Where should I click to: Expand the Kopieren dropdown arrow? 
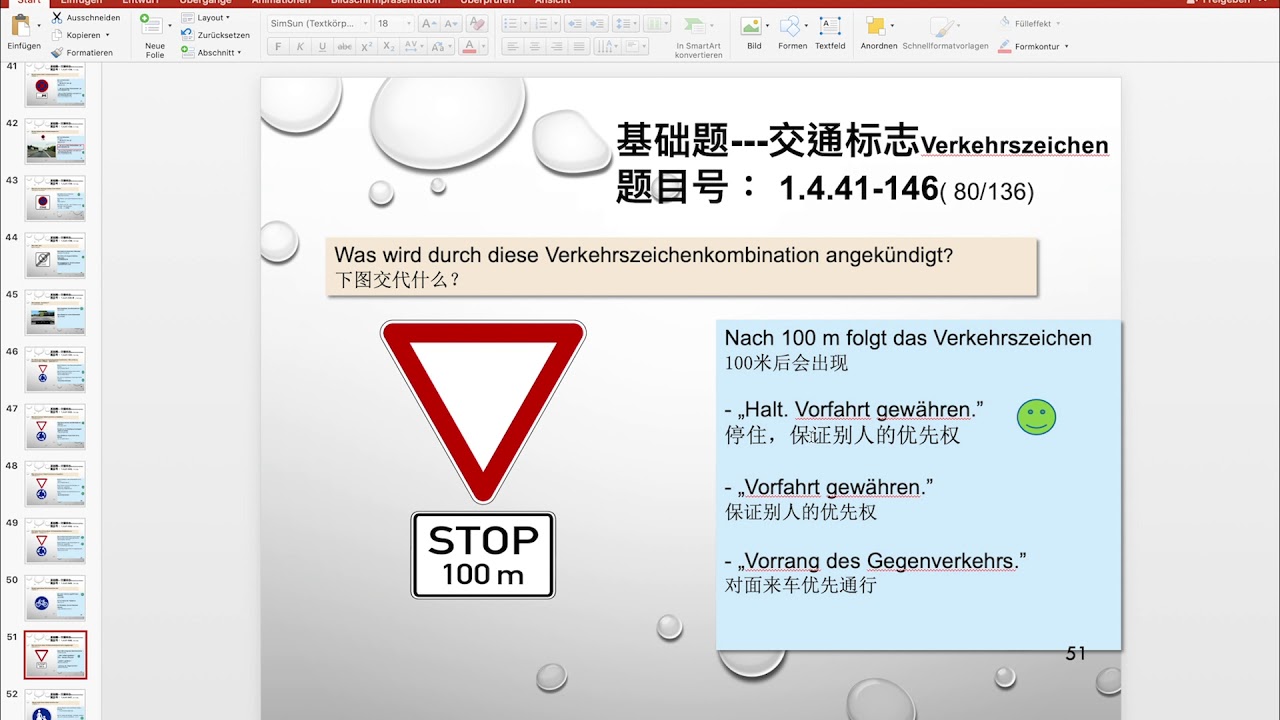click(x=109, y=35)
